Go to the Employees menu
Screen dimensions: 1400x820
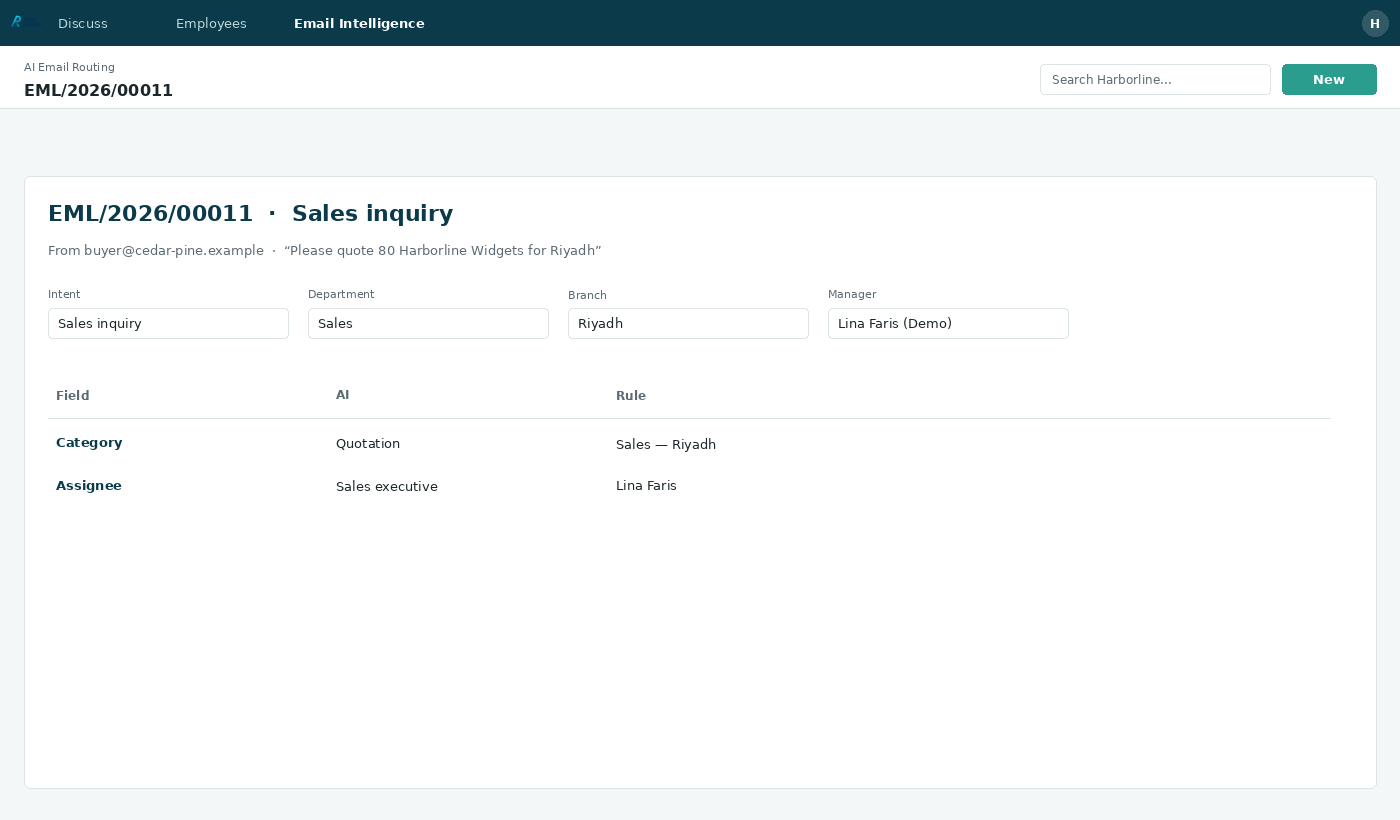pos(211,23)
